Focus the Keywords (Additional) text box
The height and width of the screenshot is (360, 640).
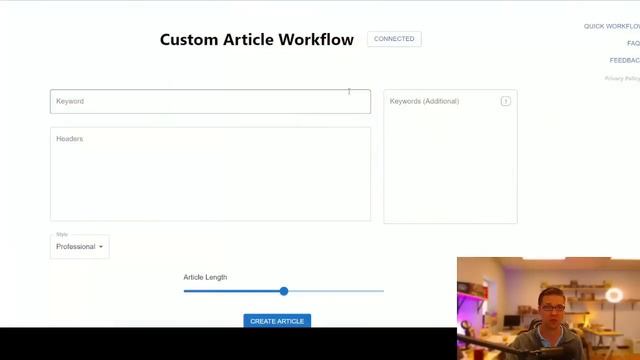pos(450,157)
